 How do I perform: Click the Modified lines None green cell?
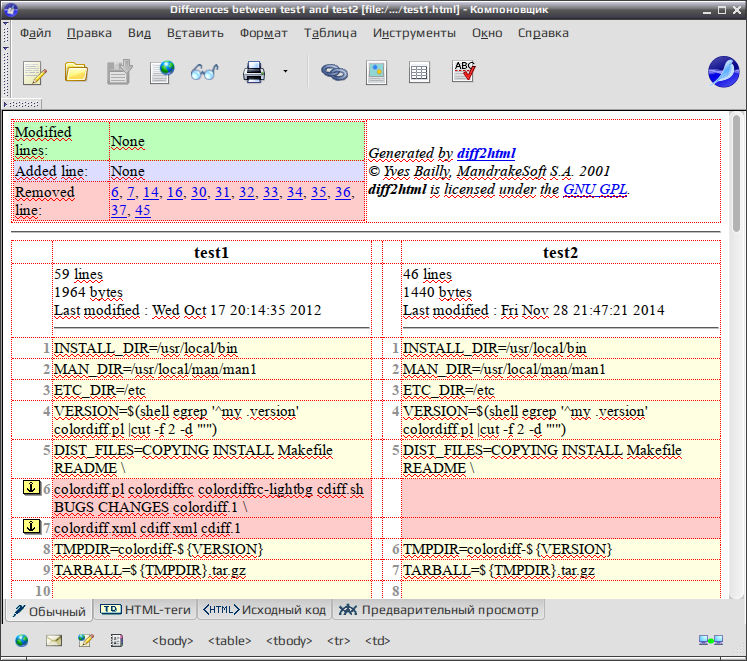pos(237,141)
